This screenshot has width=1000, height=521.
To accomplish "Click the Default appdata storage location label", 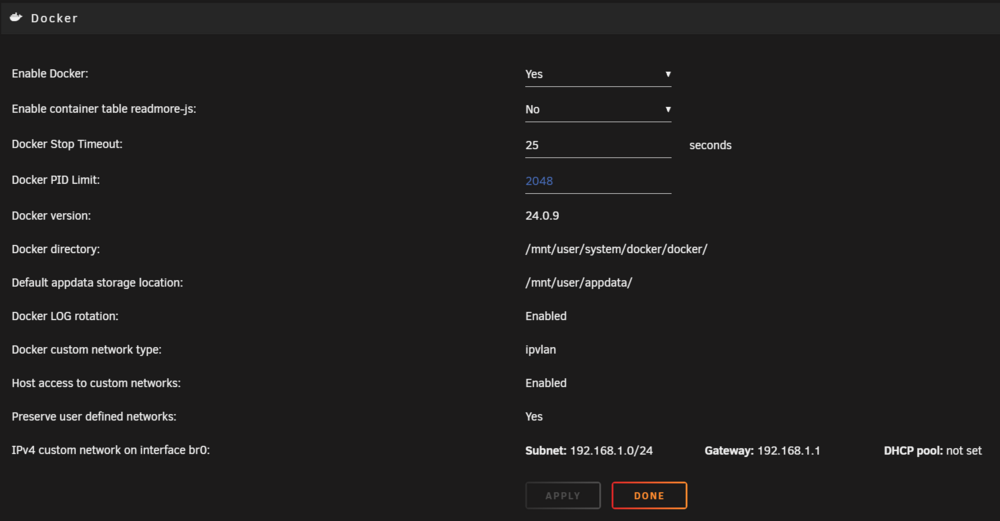I will point(97,283).
